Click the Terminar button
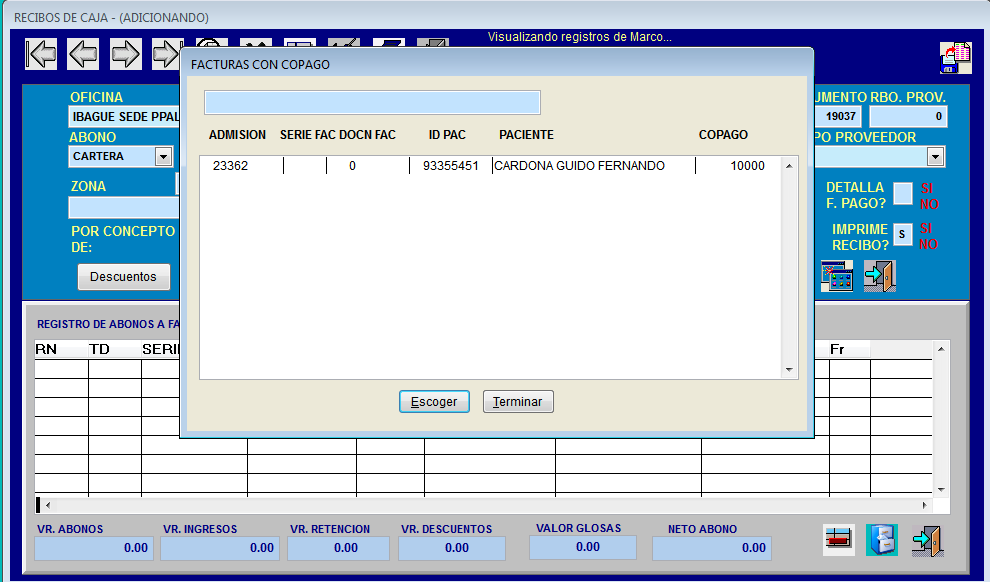This screenshot has width=990, height=582. 518,401
